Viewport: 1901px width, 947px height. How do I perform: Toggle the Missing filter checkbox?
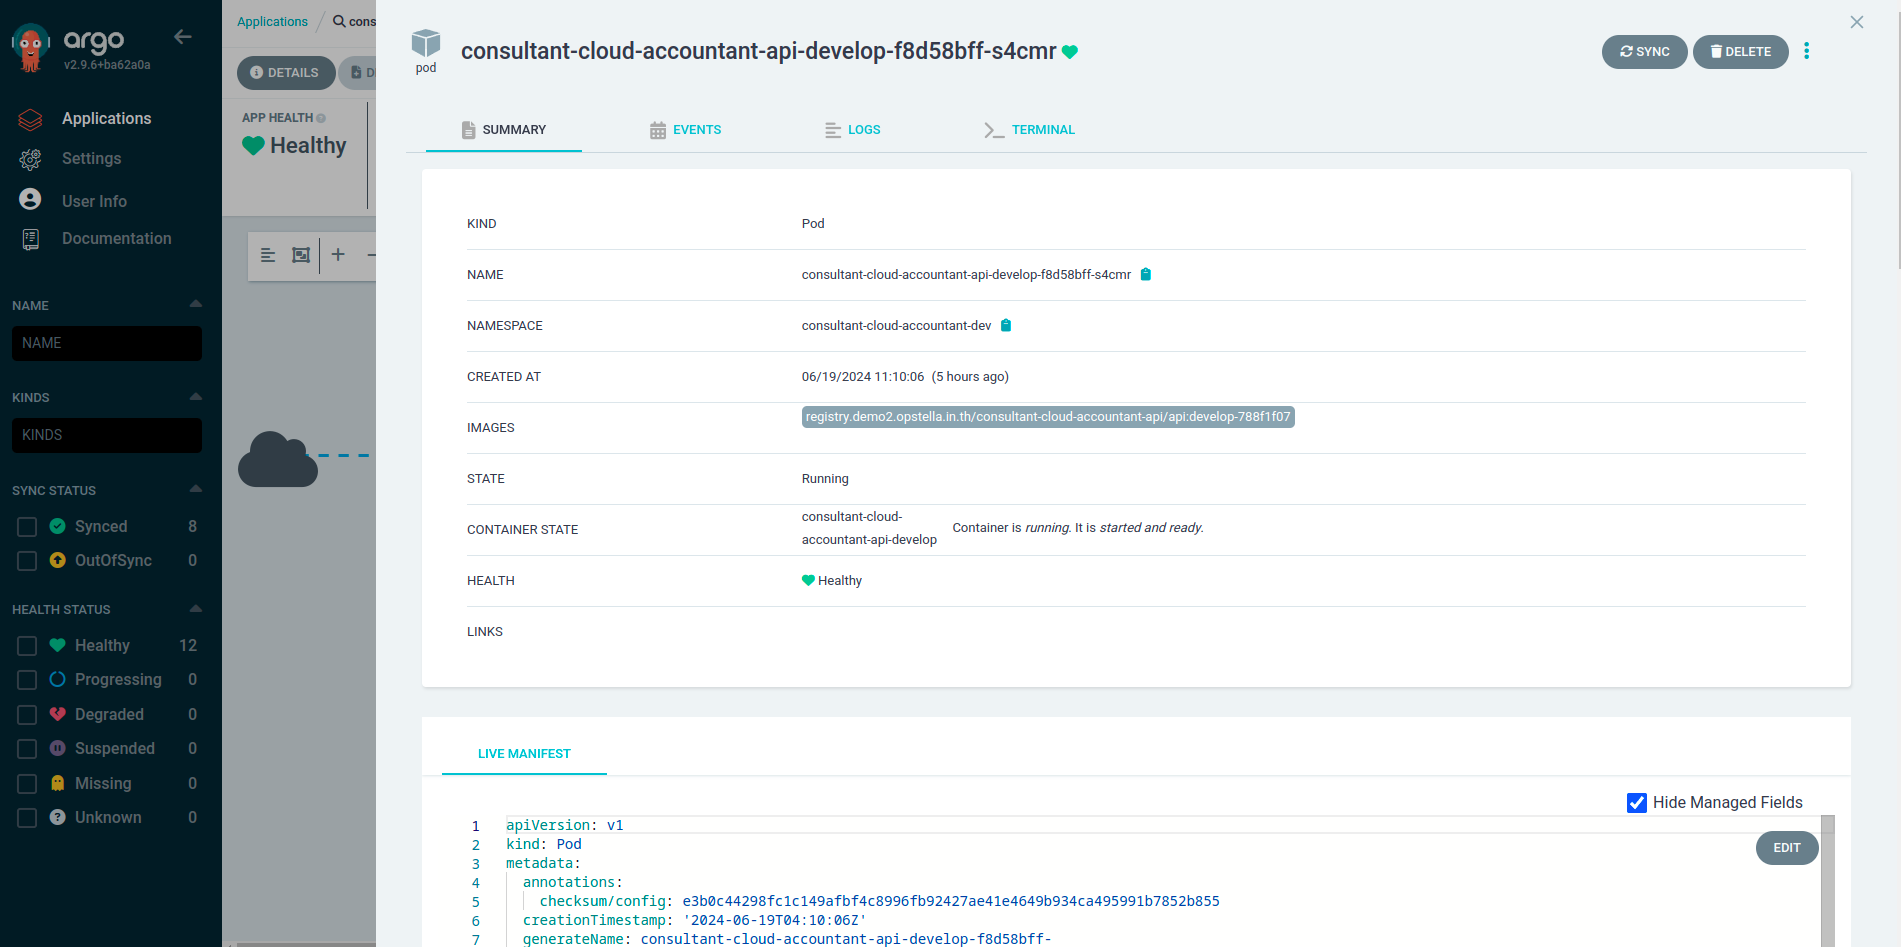tap(27, 784)
